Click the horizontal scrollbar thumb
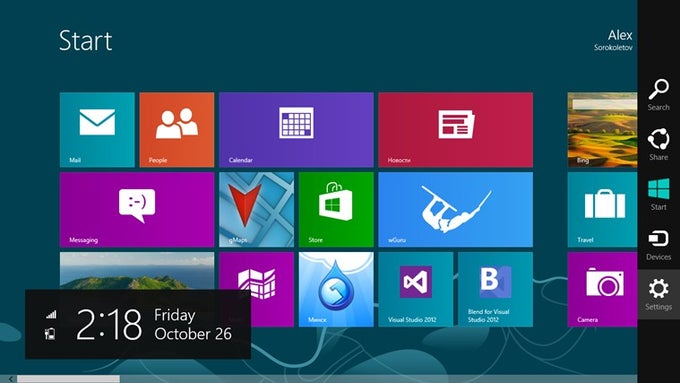The width and height of the screenshot is (680, 383). [68, 379]
